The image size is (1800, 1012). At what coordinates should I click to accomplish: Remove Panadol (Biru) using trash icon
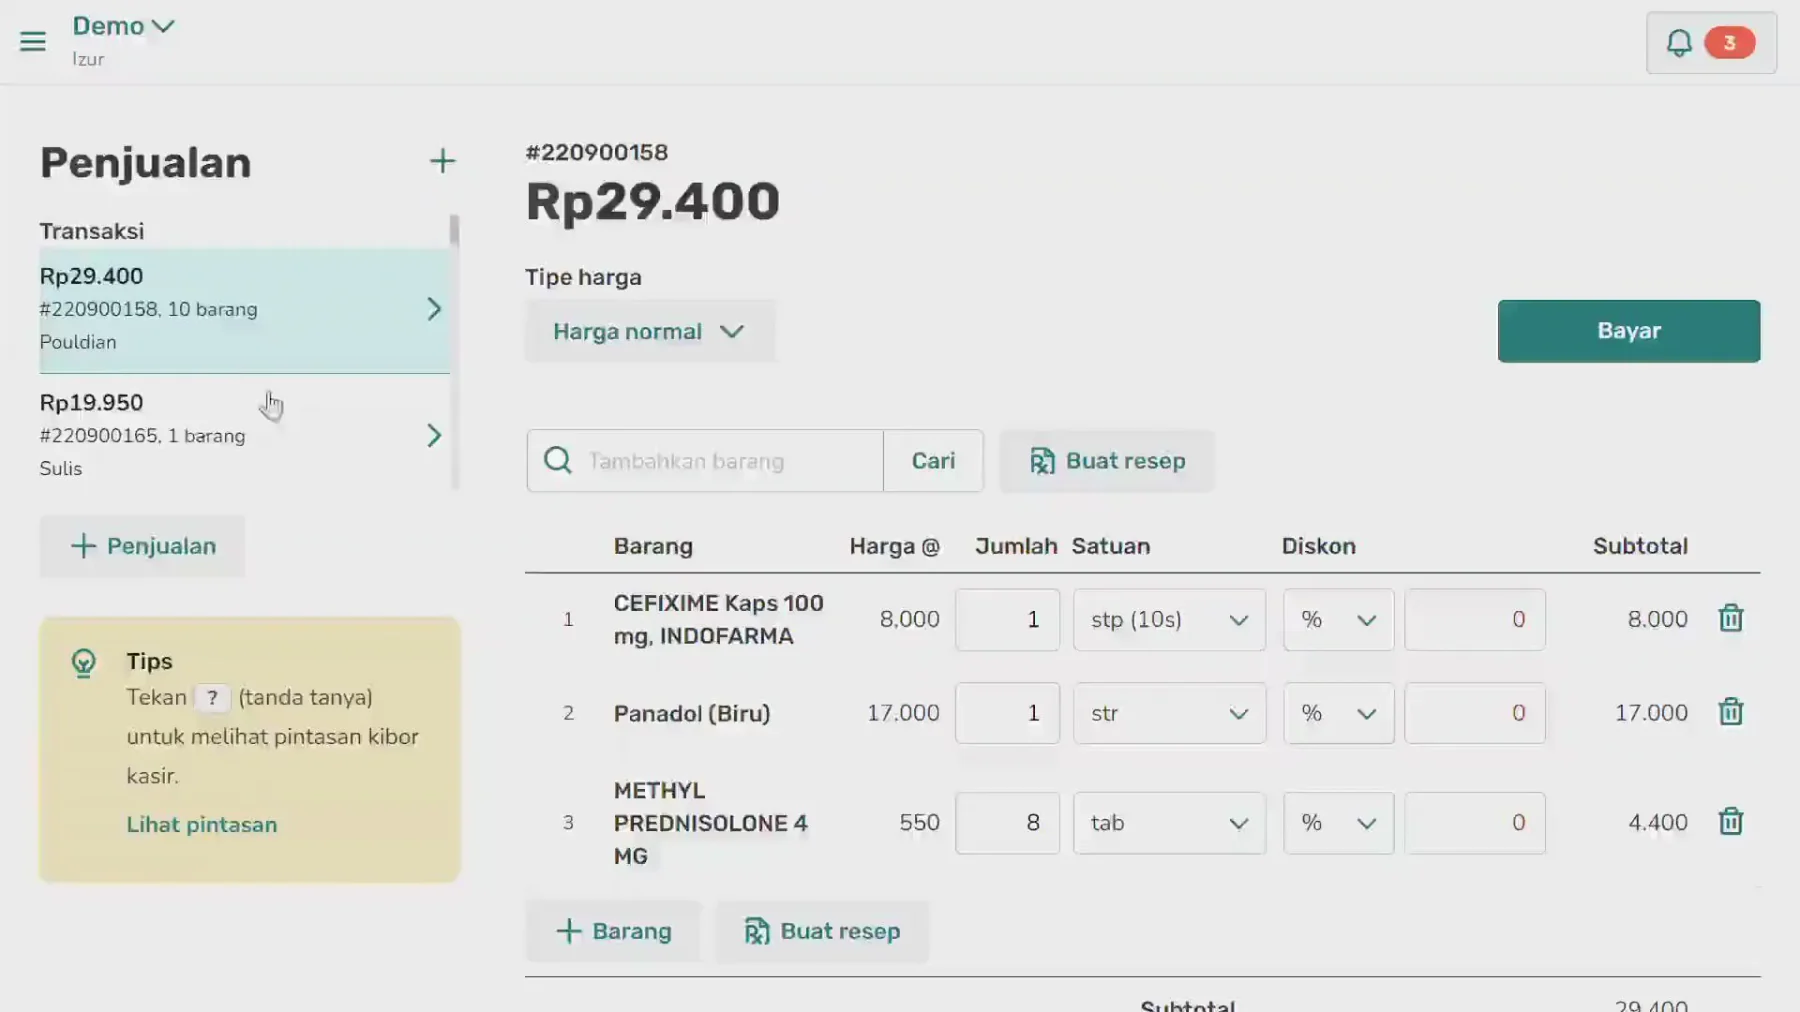[1731, 713]
